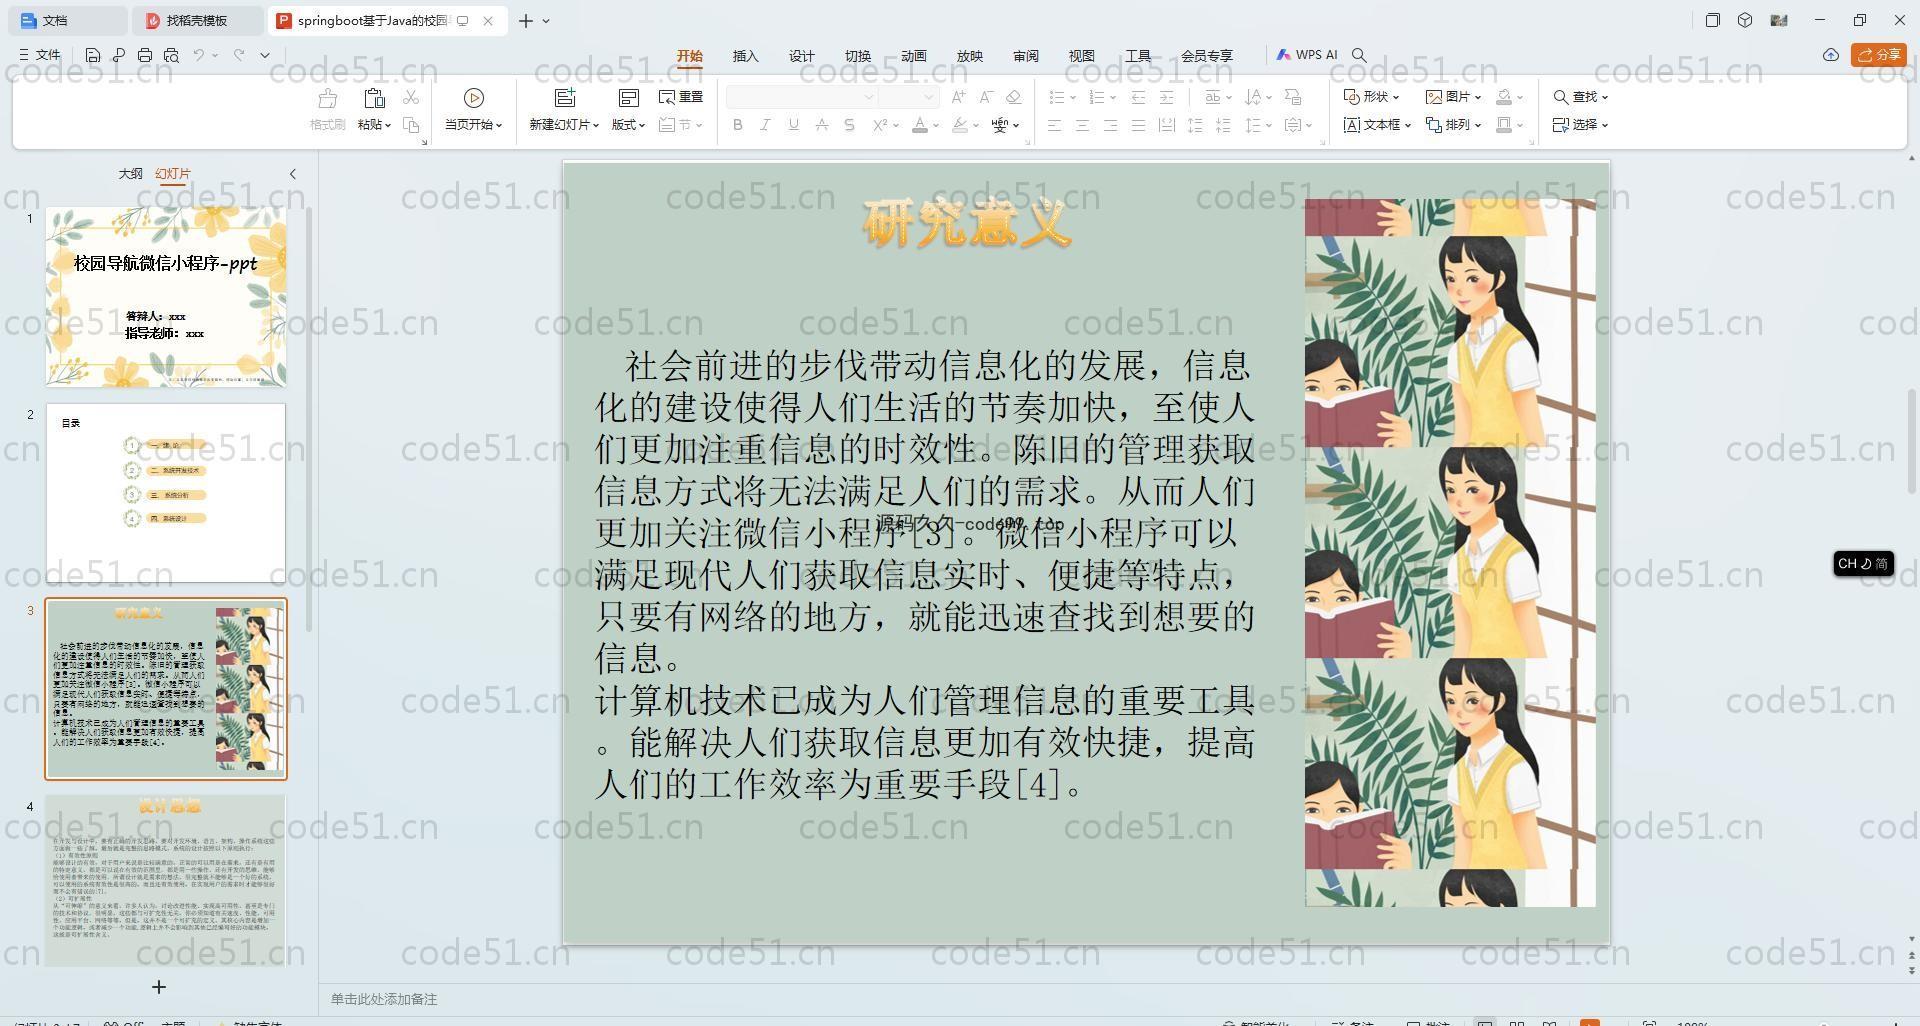Select slide 1 thumbnail 校园导航微信小程序
This screenshot has width=1920, height=1026.
(x=166, y=297)
